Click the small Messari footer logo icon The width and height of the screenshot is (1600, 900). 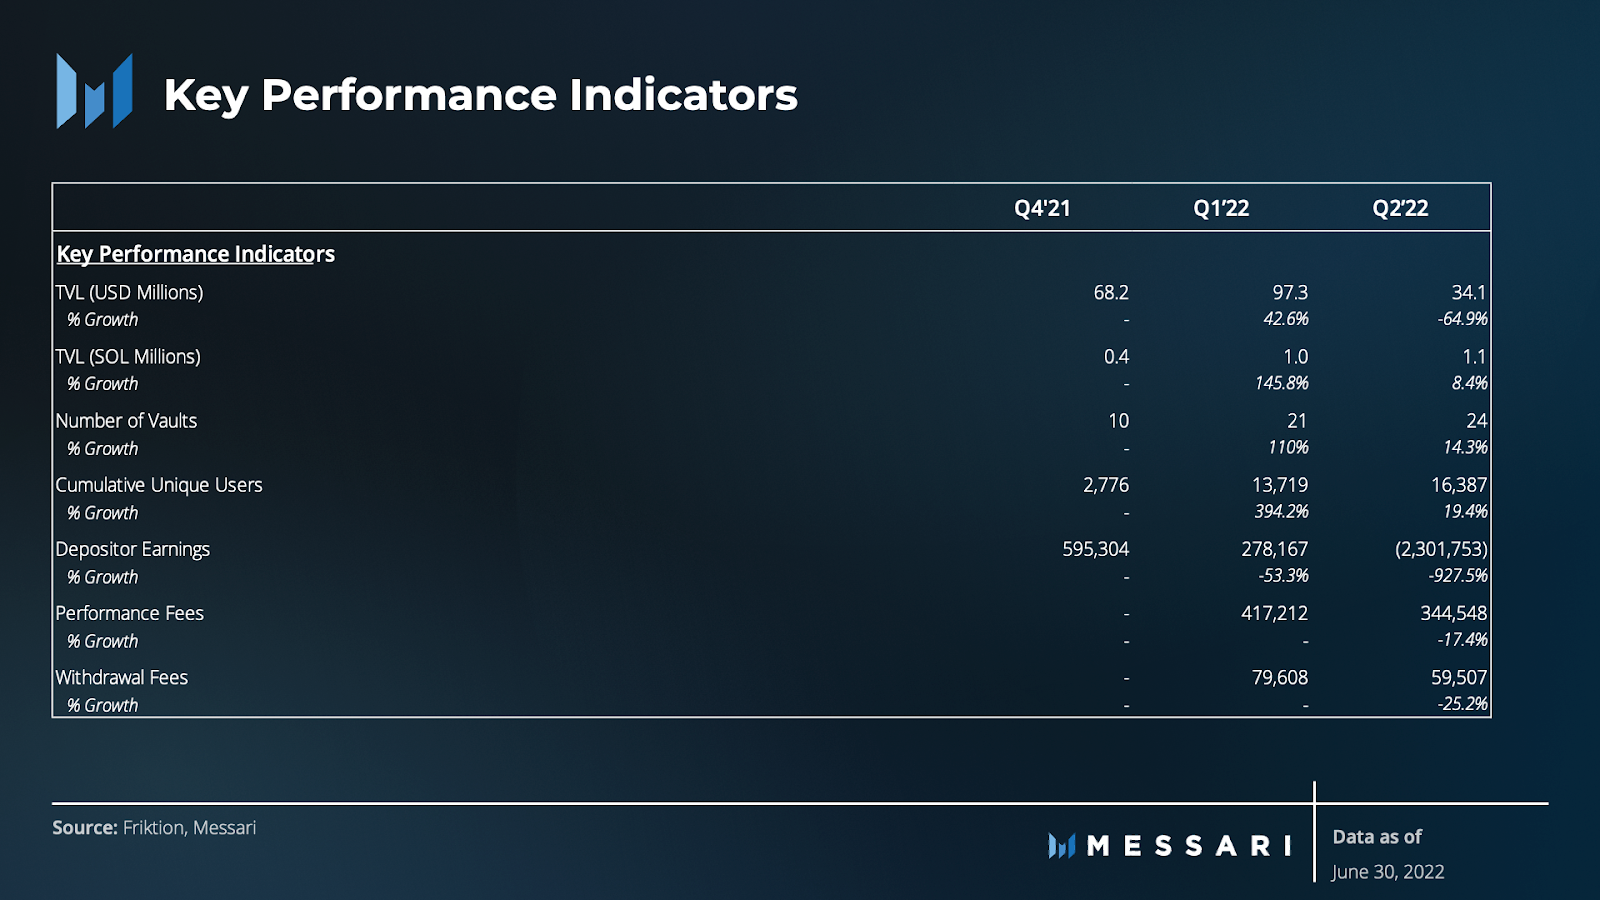[1061, 846]
